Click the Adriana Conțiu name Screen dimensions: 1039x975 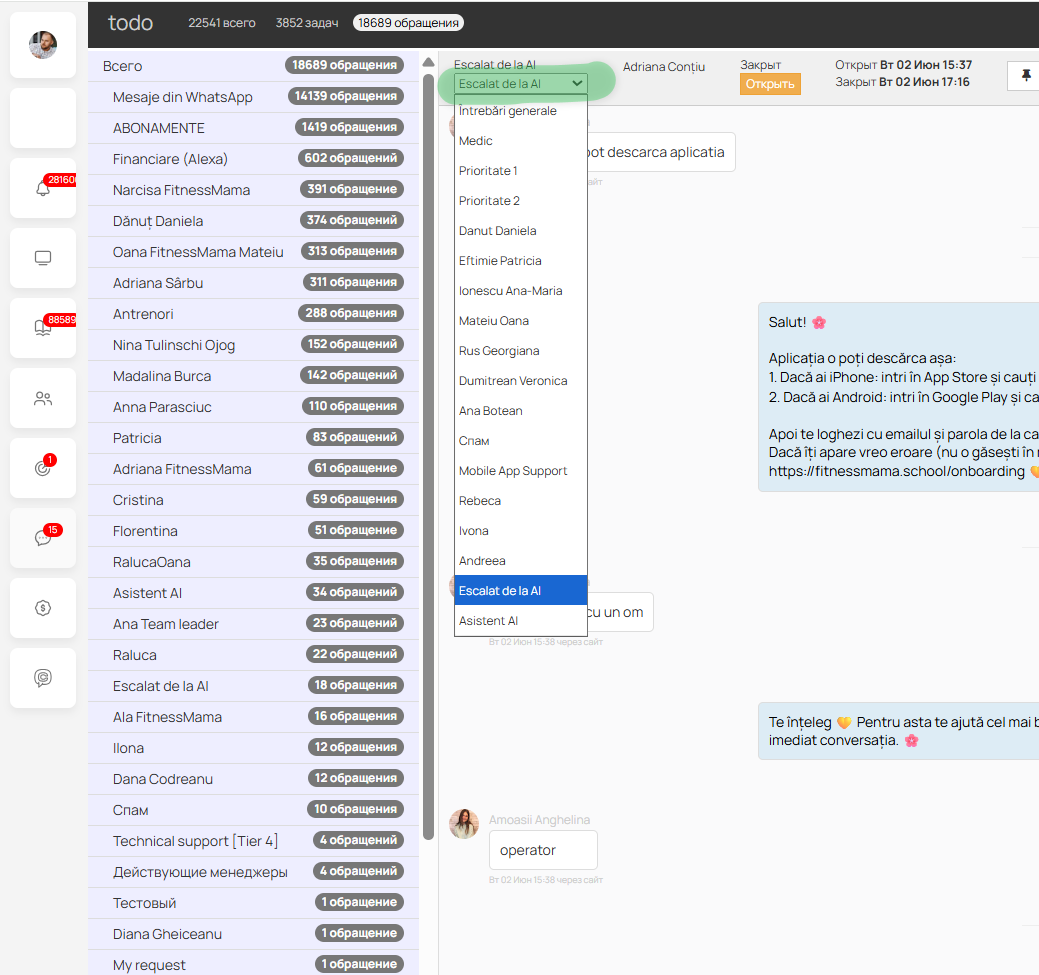coord(664,67)
